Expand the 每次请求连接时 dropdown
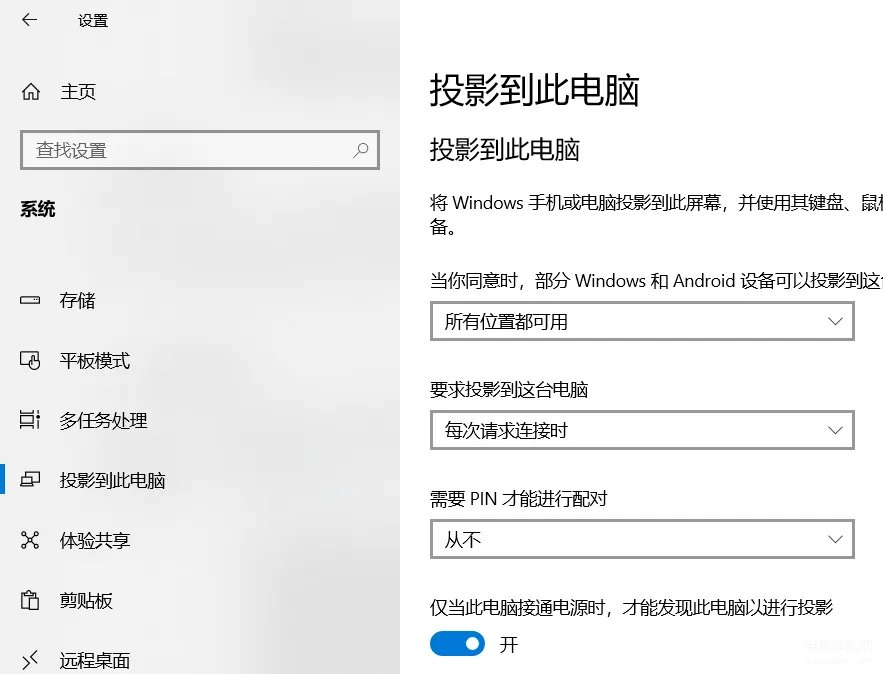The image size is (883, 674). tap(641, 430)
